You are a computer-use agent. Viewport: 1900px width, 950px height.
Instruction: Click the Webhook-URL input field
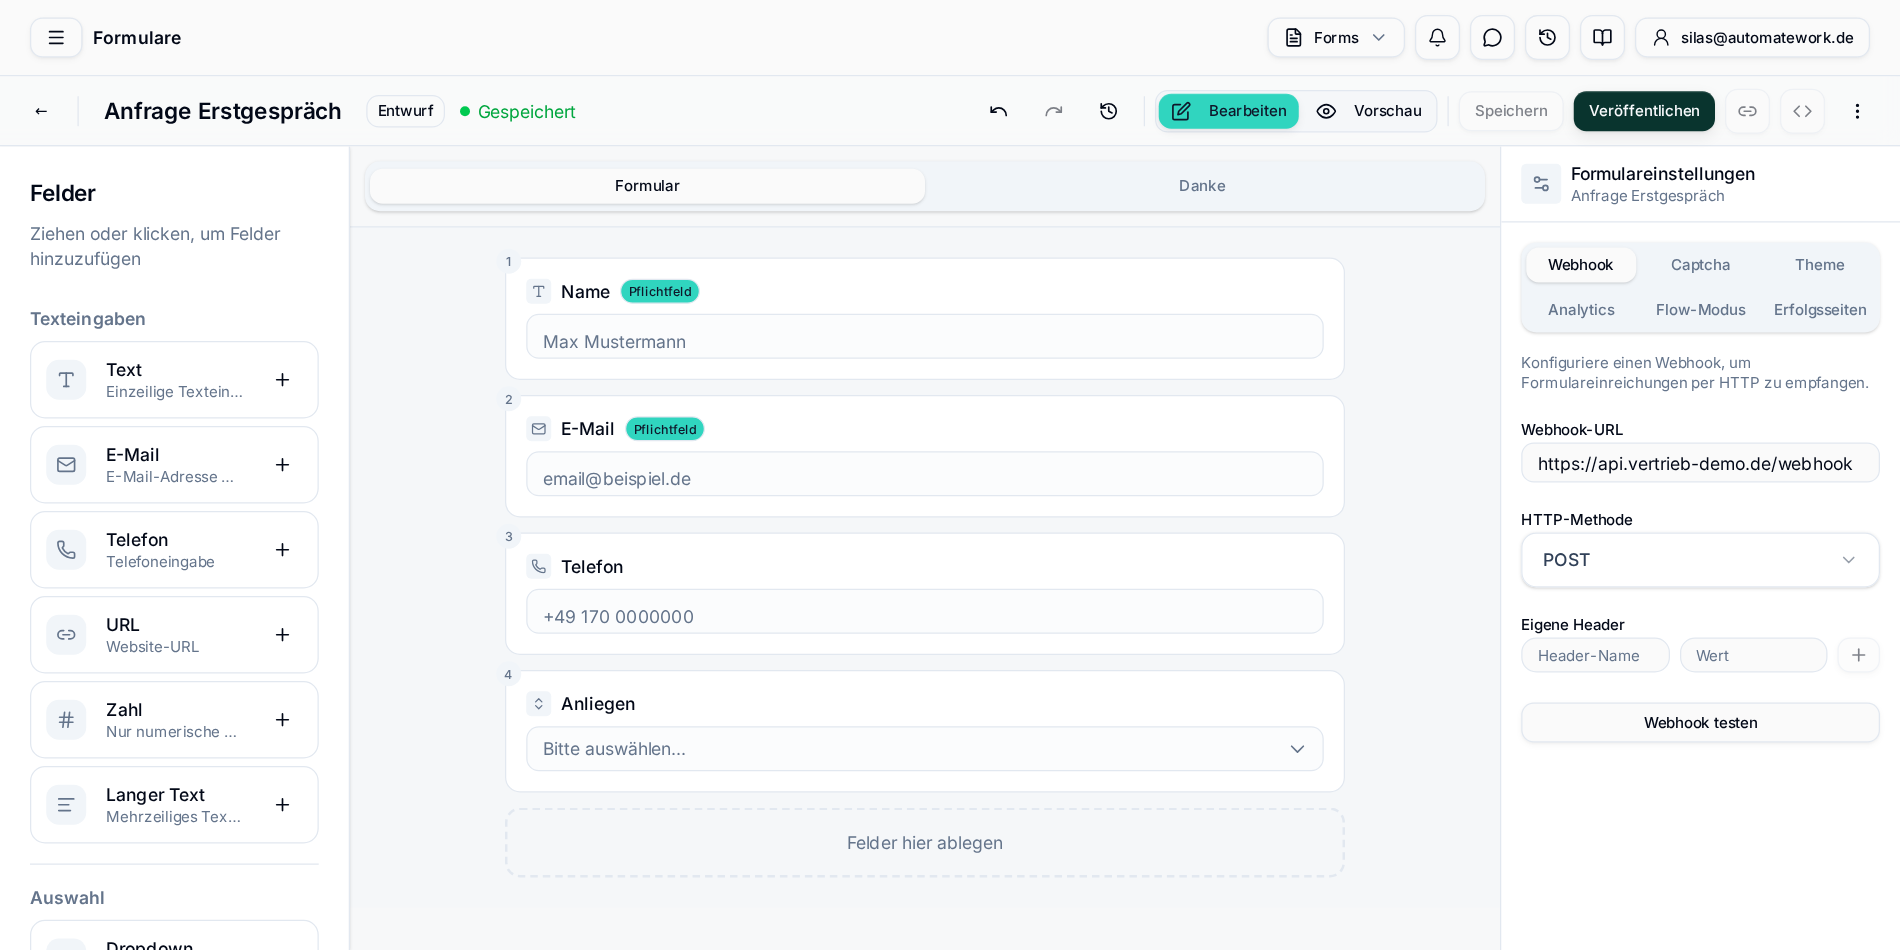(1700, 463)
